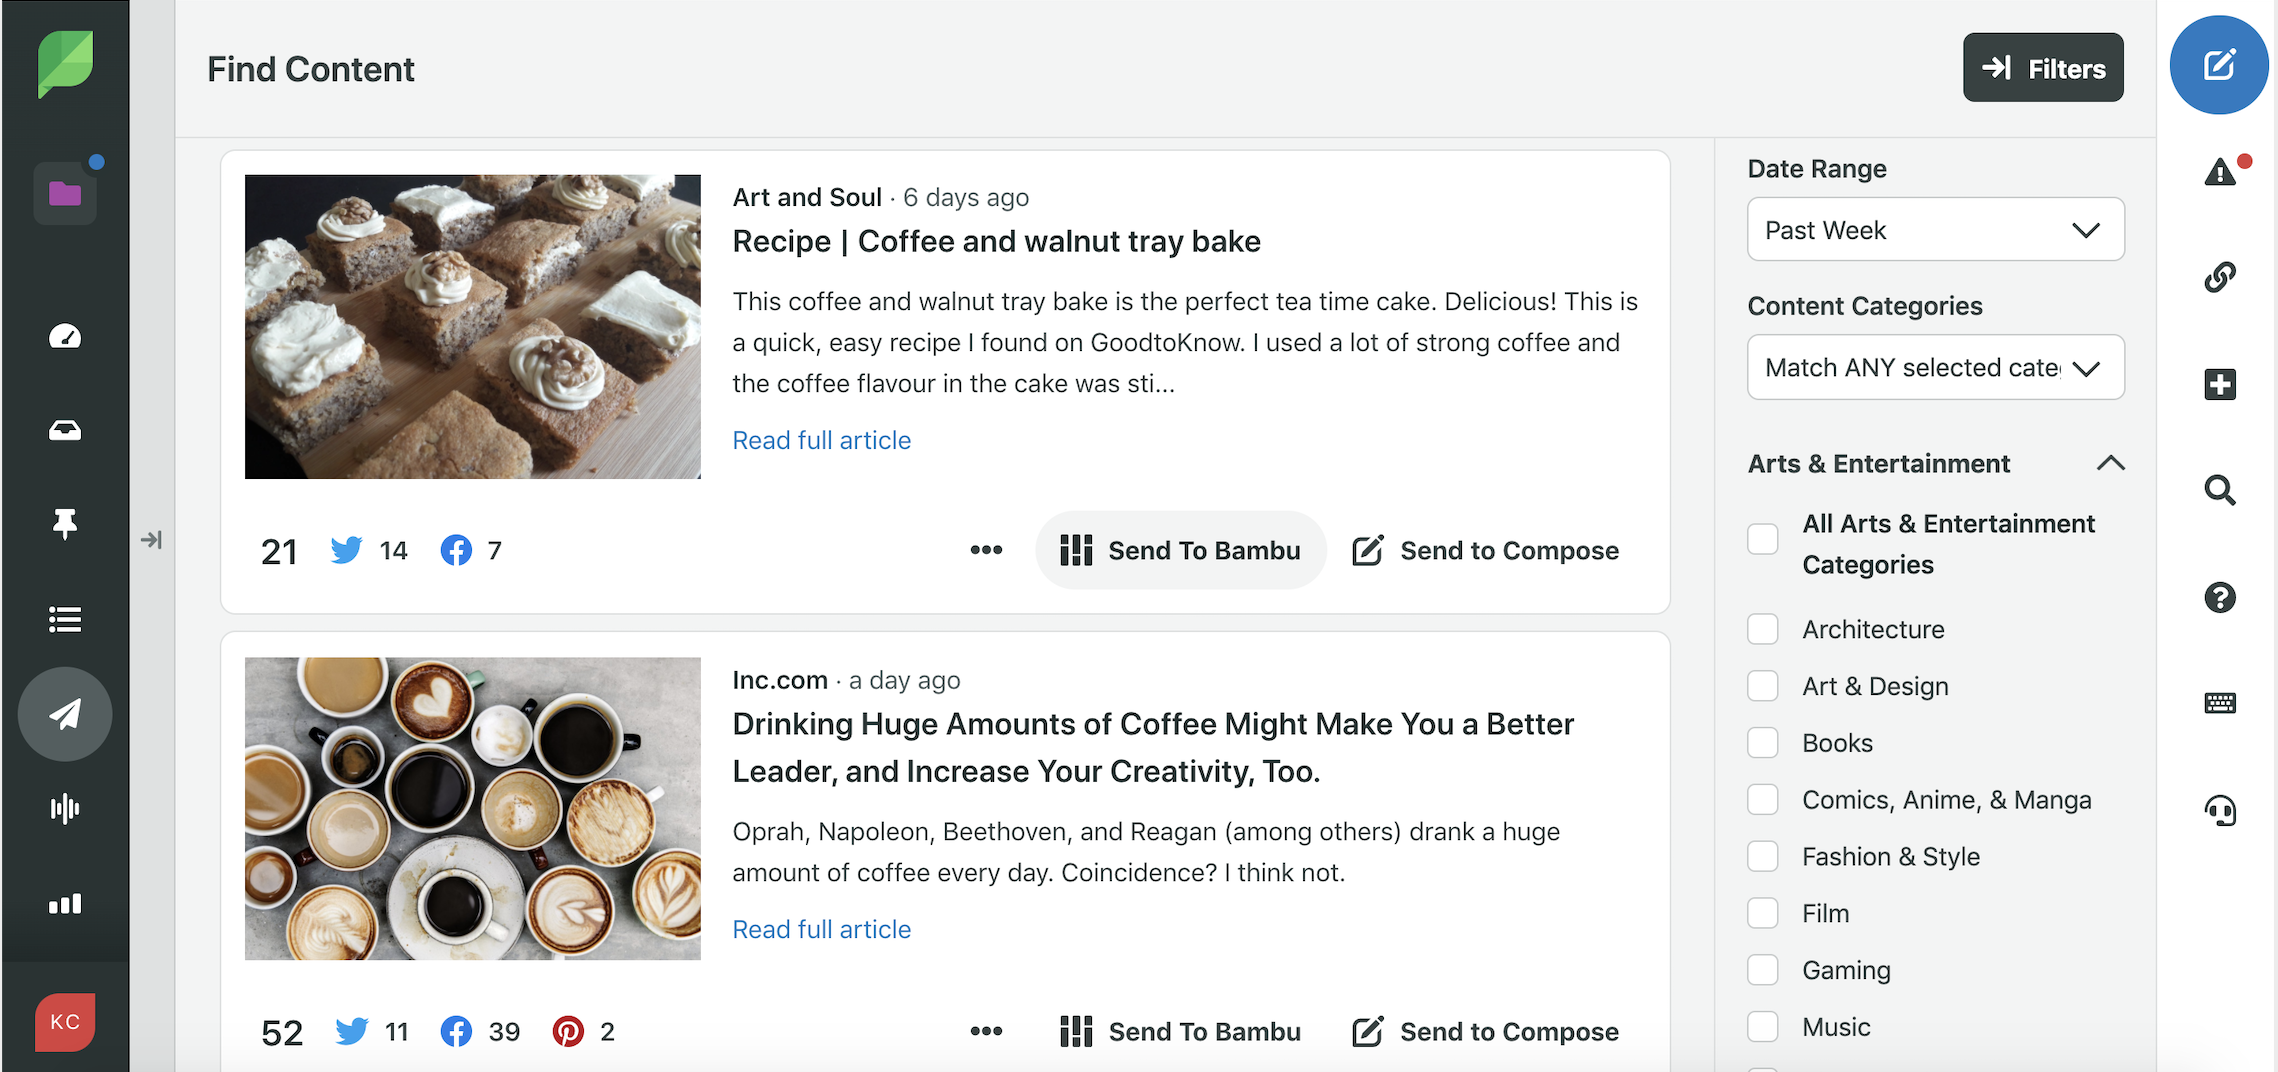Screen dimensions: 2278x1072
Task: Open the Reports bar chart icon
Action: click(x=65, y=904)
